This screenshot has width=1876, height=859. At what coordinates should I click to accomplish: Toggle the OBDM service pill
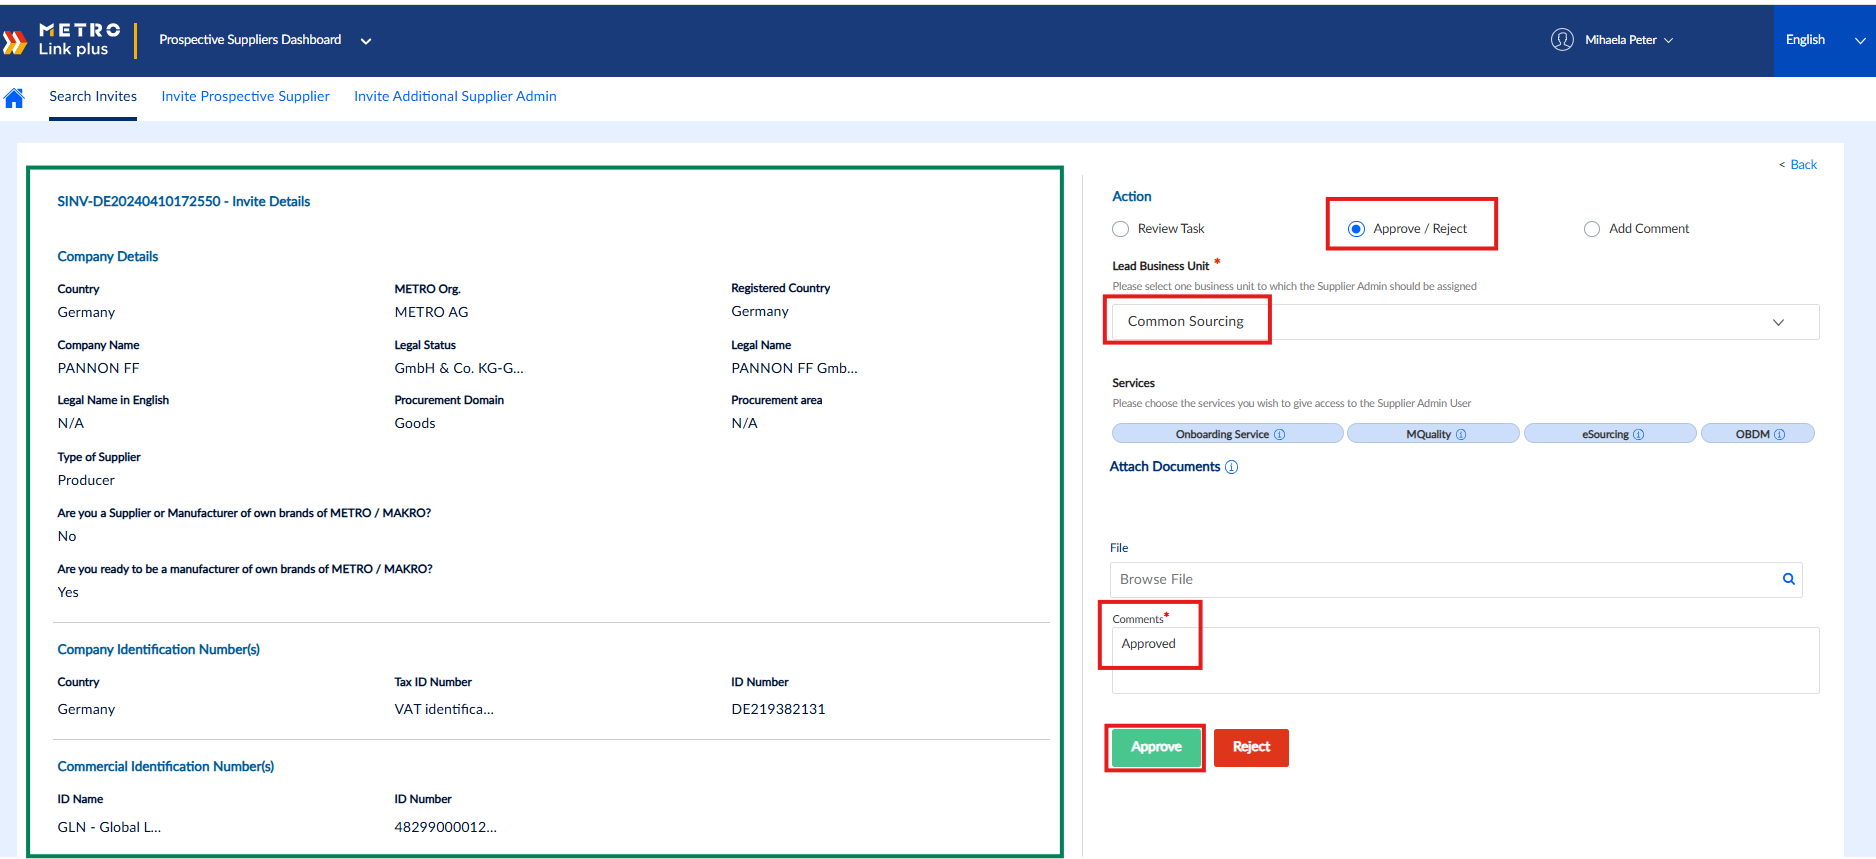[1758, 434]
